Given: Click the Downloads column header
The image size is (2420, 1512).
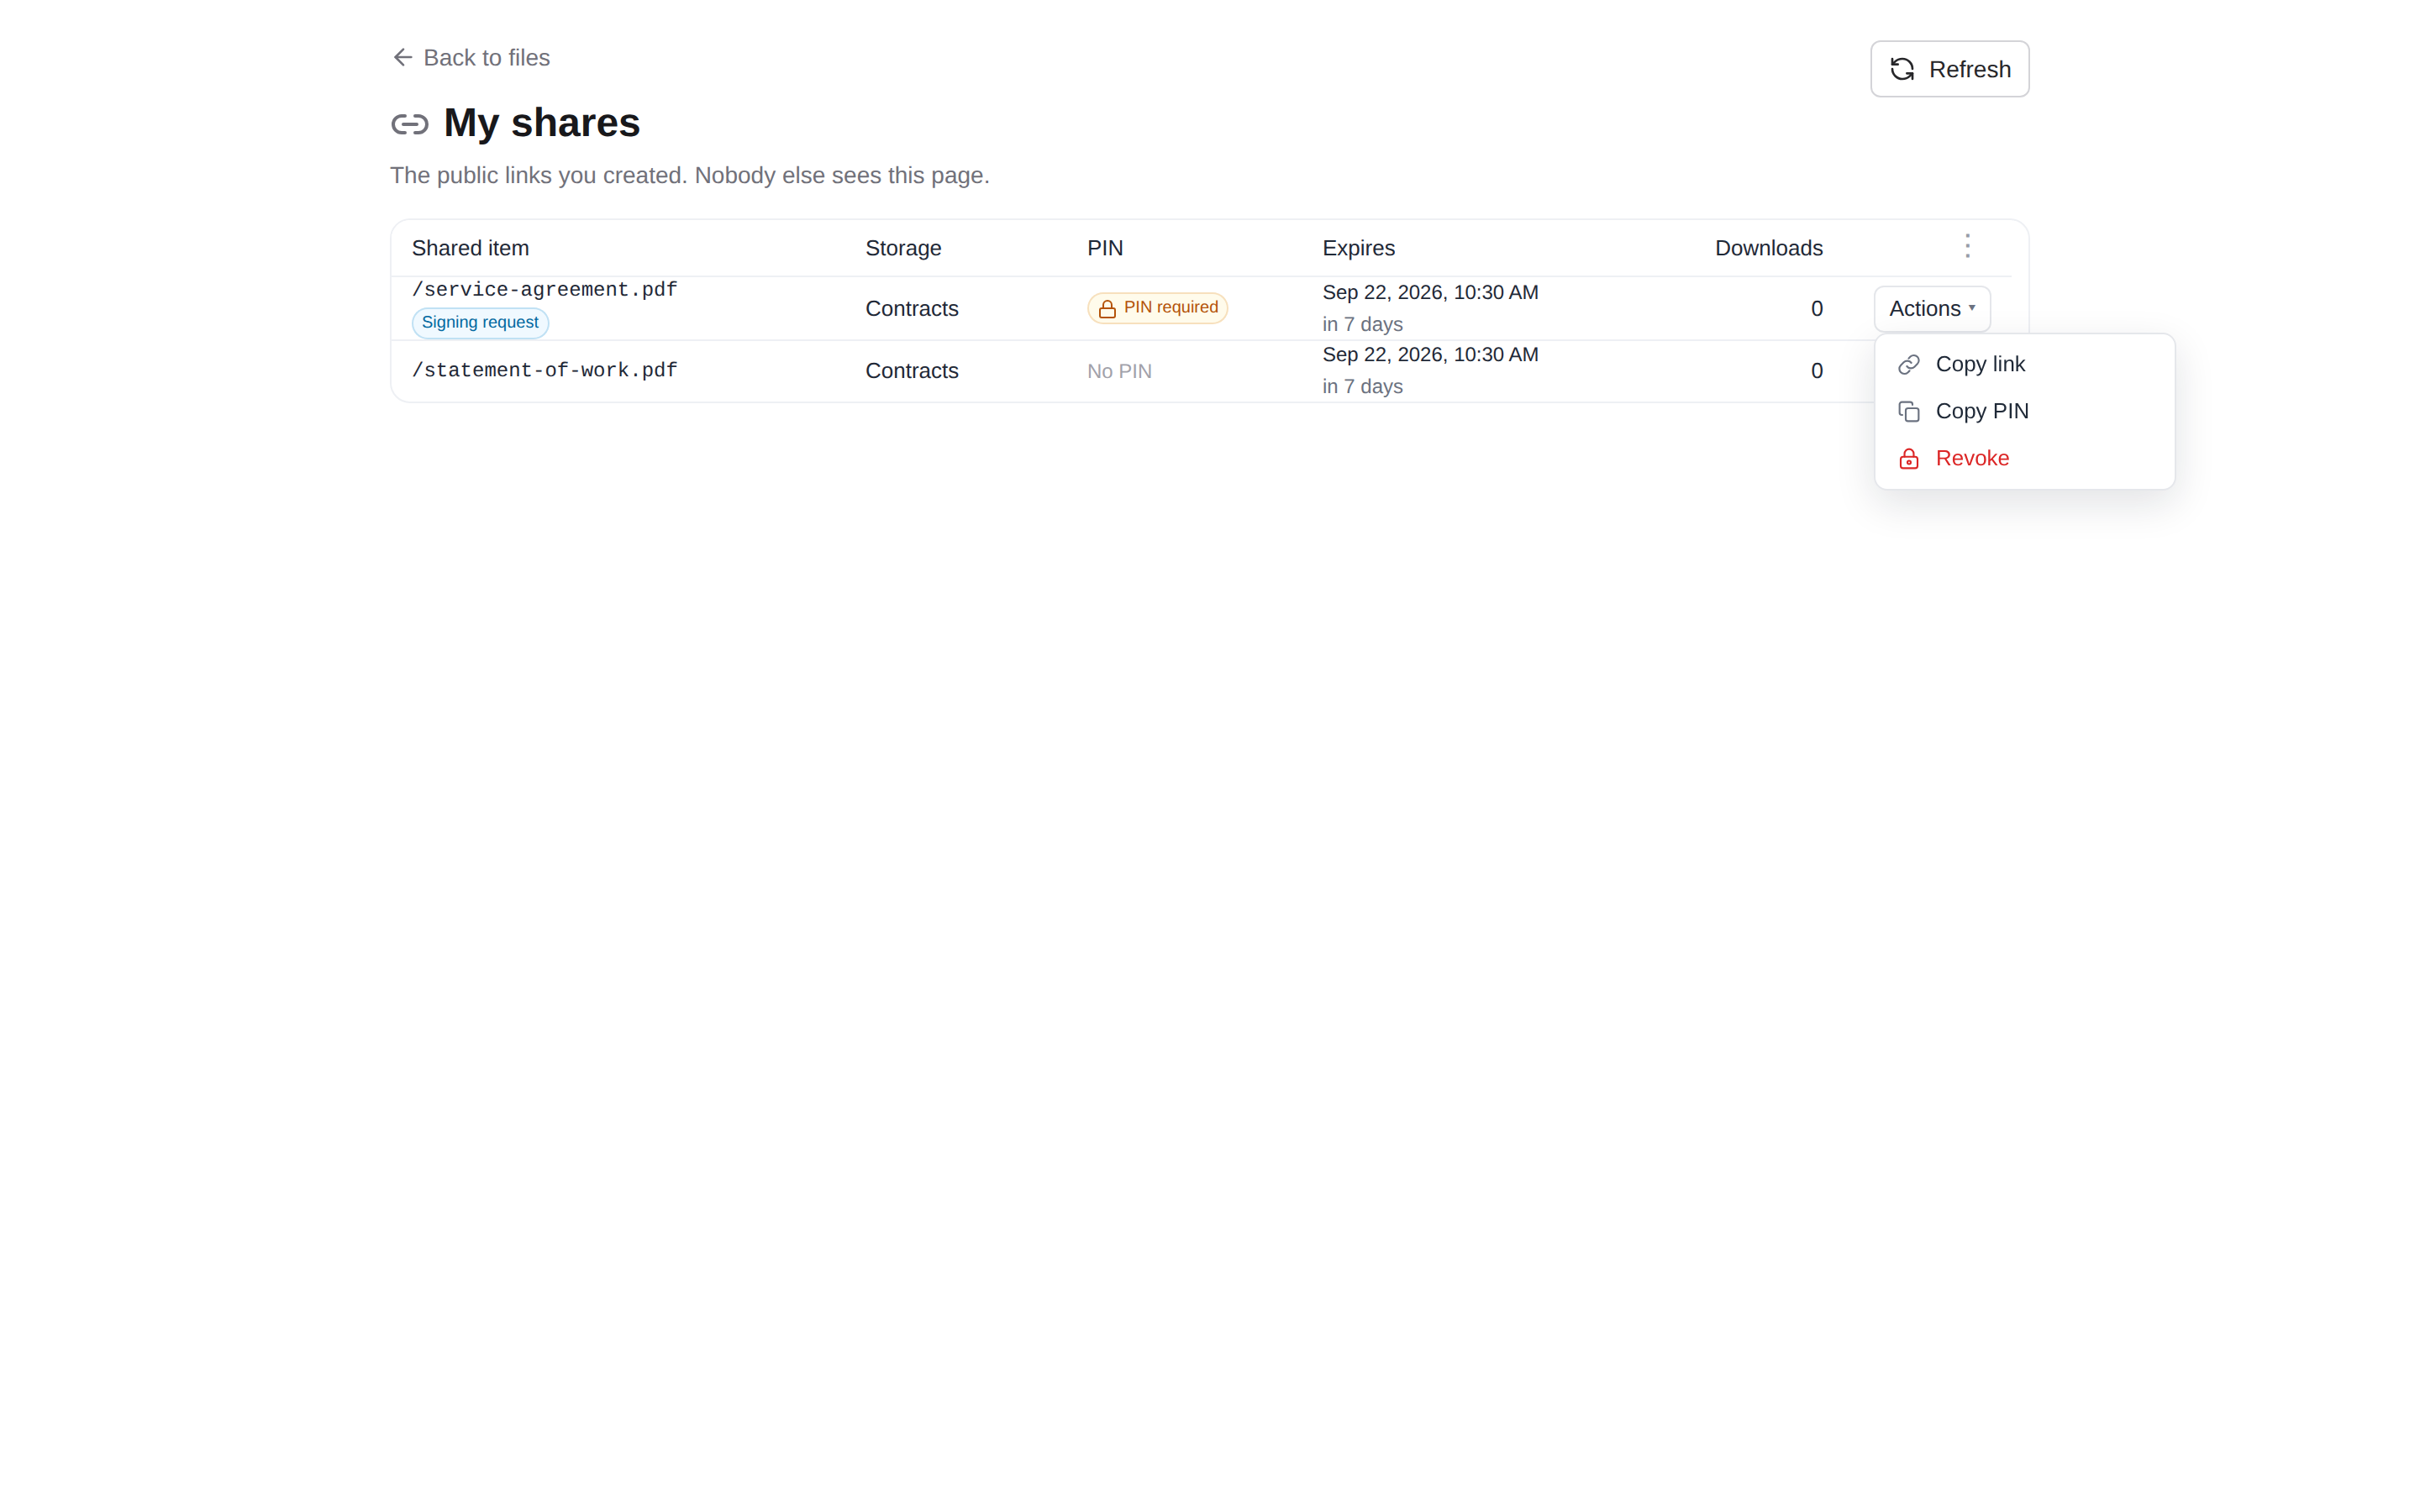Looking at the screenshot, I should [1768, 248].
